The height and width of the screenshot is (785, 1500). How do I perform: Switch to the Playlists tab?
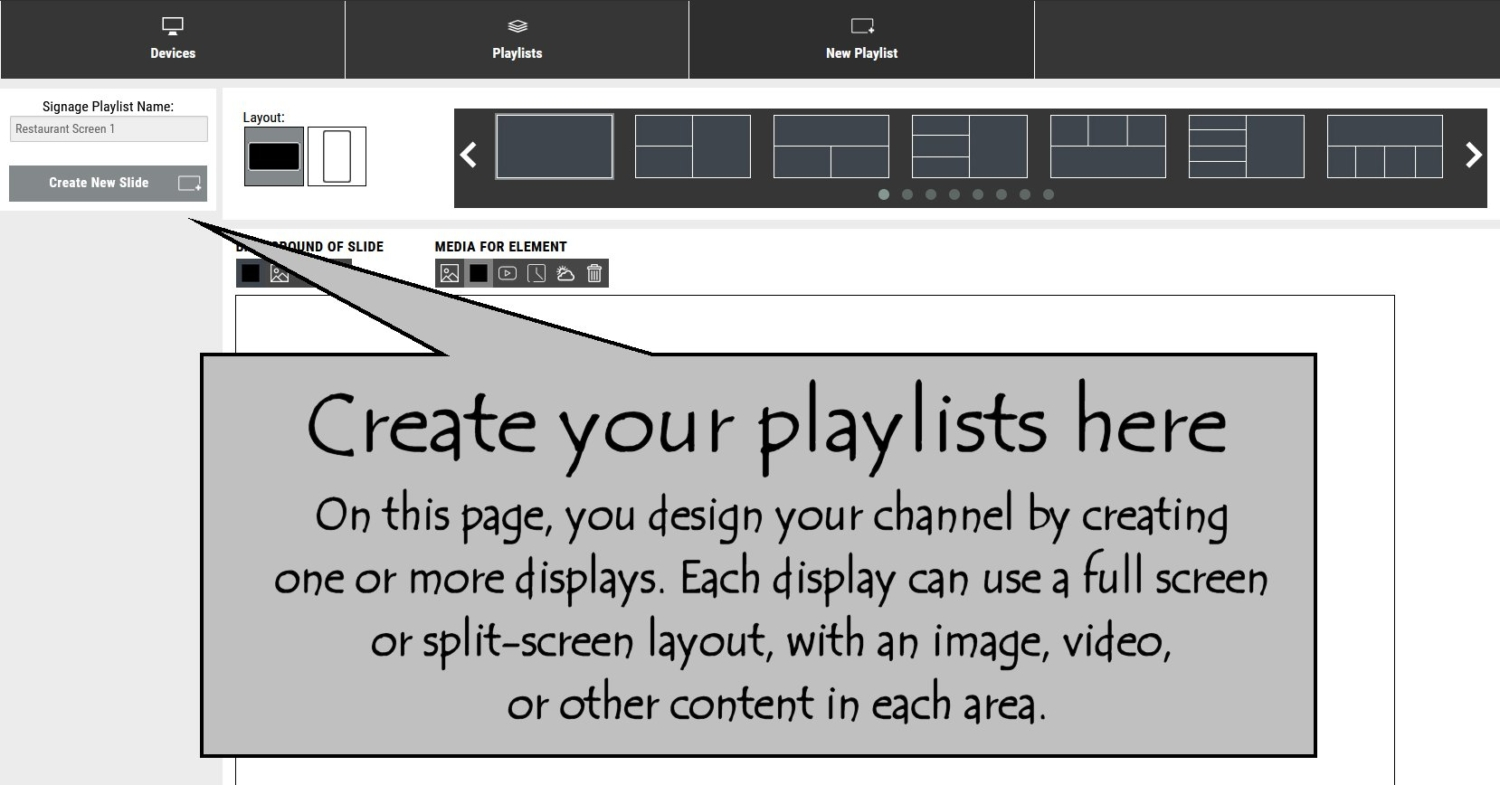pos(517,39)
